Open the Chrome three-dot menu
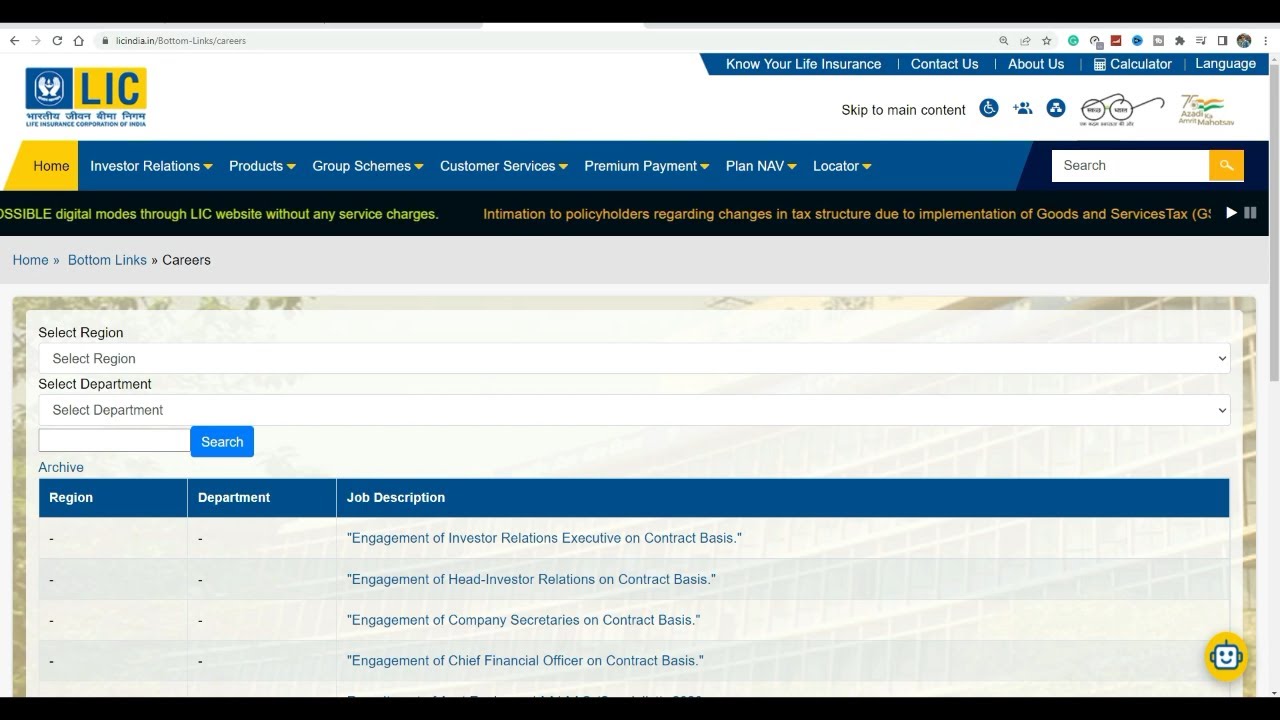The height and width of the screenshot is (720, 1280). tap(1265, 41)
